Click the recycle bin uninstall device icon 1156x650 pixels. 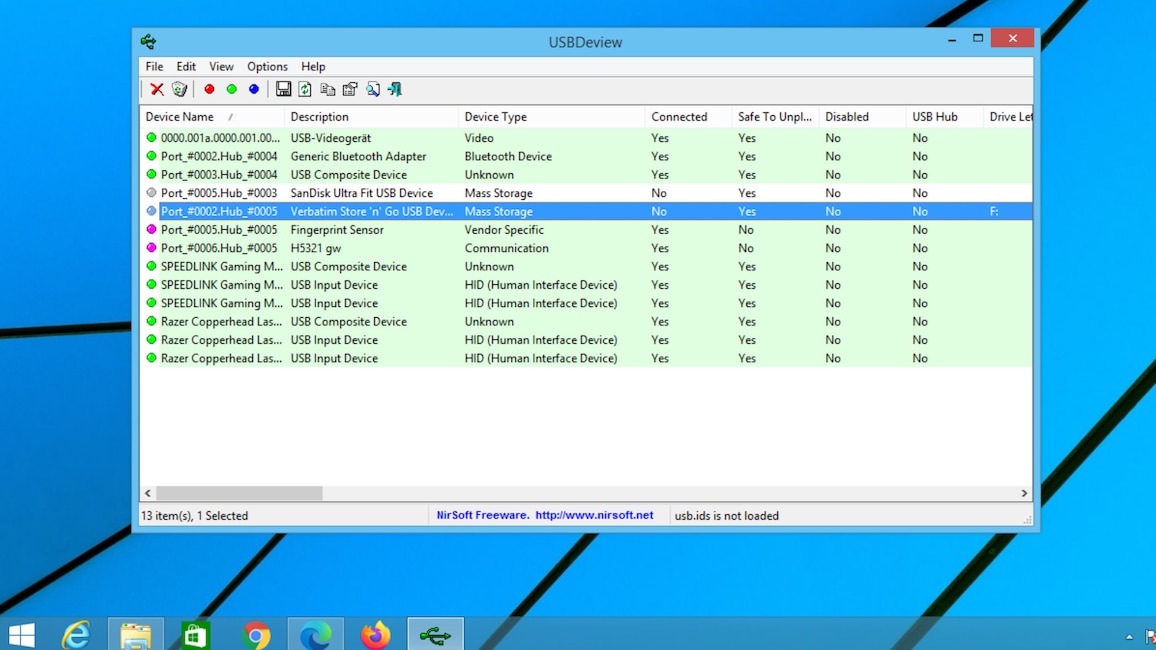(x=179, y=90)
